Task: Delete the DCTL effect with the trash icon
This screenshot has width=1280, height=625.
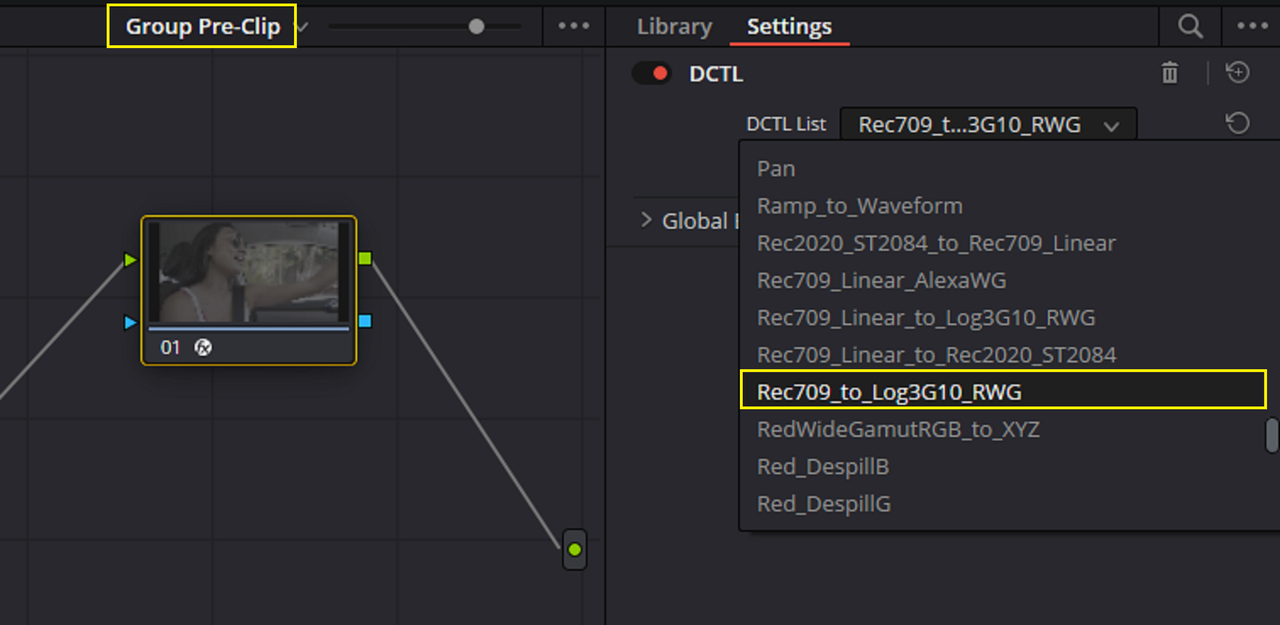Action: pyautogui.click(x=1169, y=73)
